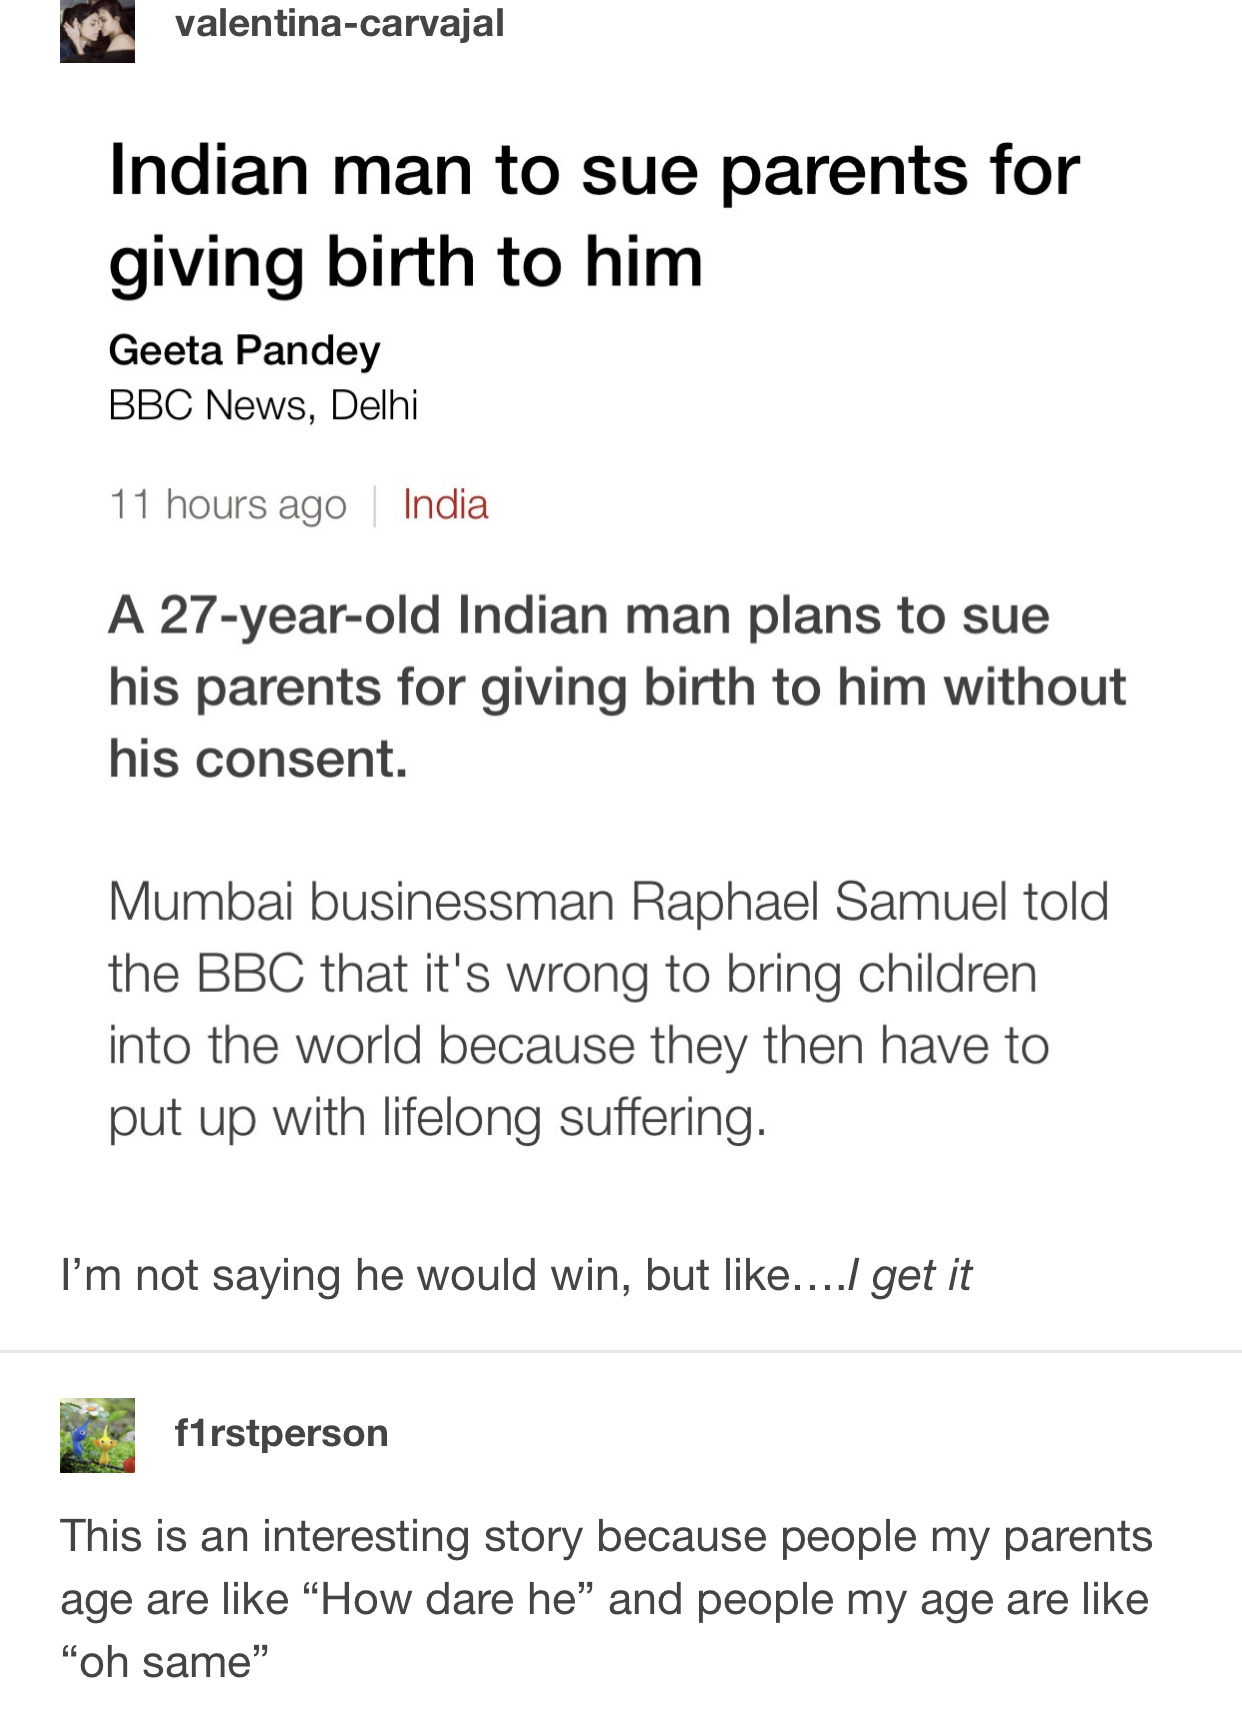The width and height of the screenshot is (1242, 1728).
Task: Click the BBC News, Delhi byline
Action: point(263,405)
